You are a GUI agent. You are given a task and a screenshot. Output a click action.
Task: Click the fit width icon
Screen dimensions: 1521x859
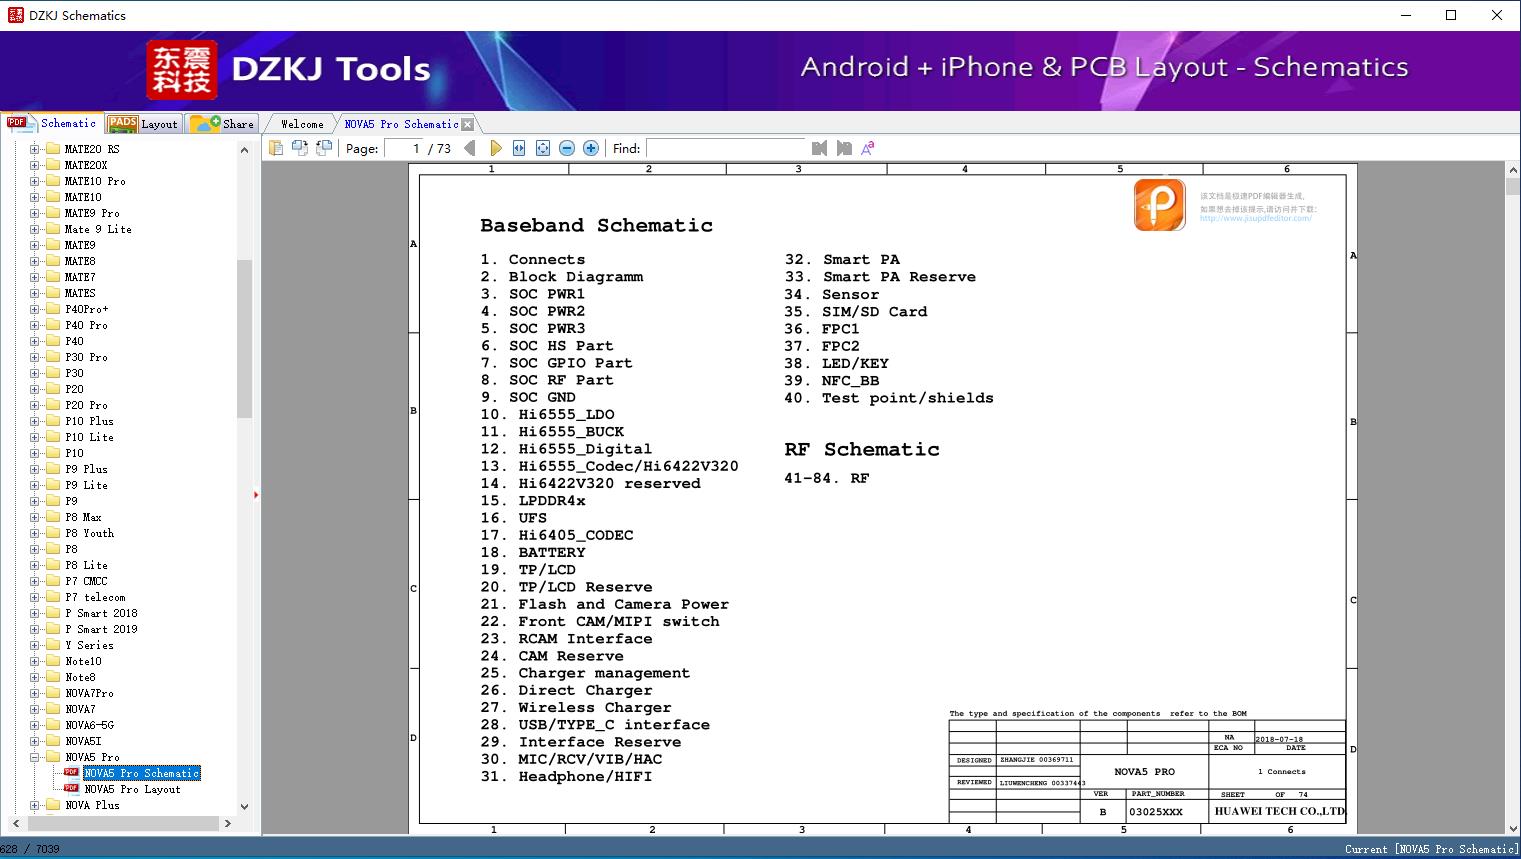[x=519, y=148]
